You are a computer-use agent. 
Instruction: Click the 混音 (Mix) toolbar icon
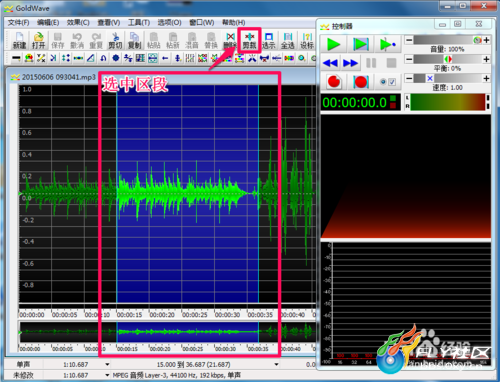192,40
